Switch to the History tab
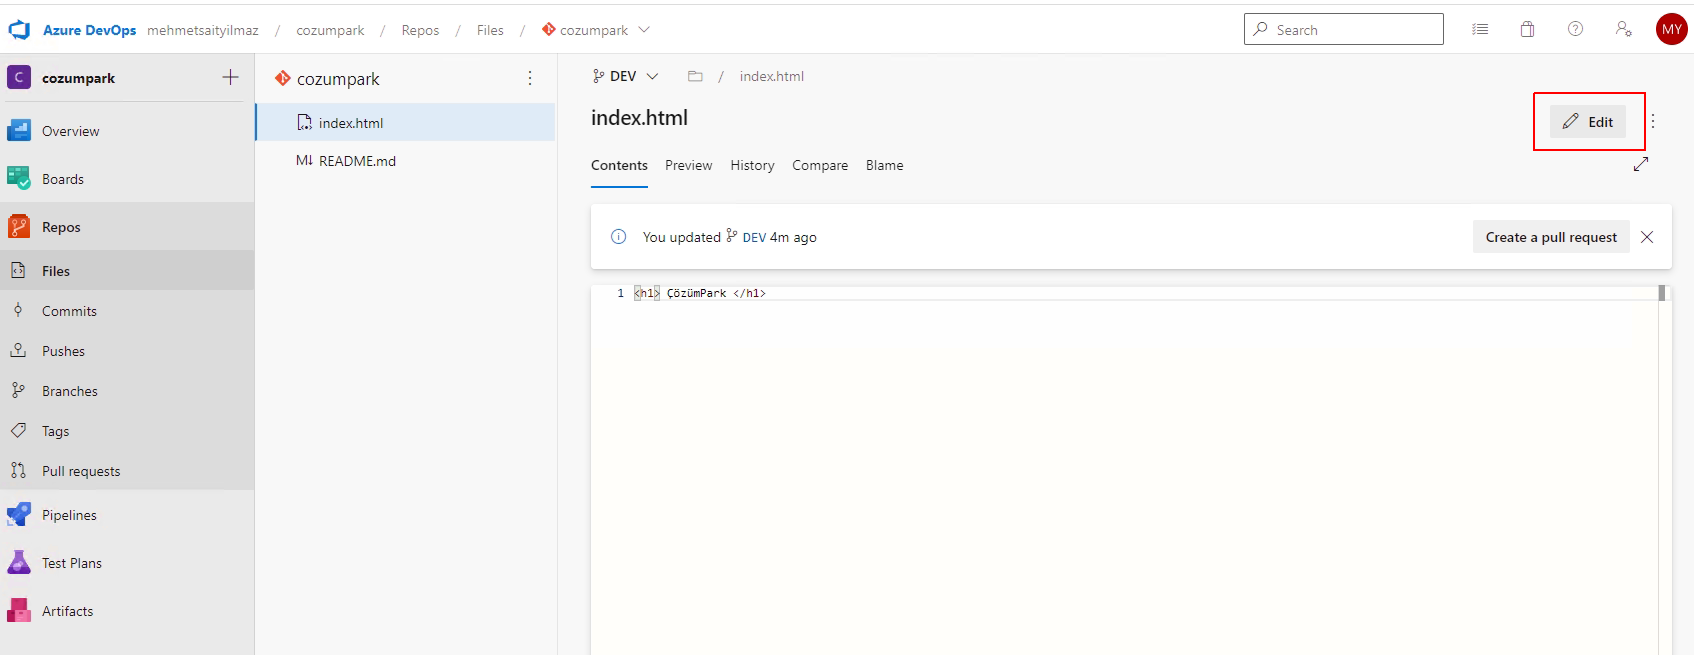The image size is (1694, 655). (x=752, y=165)
